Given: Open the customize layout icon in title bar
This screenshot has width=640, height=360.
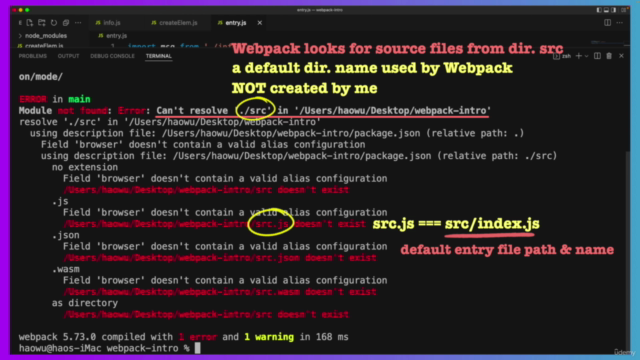Looking at the screenshot, I should click(x=623, y=10).
